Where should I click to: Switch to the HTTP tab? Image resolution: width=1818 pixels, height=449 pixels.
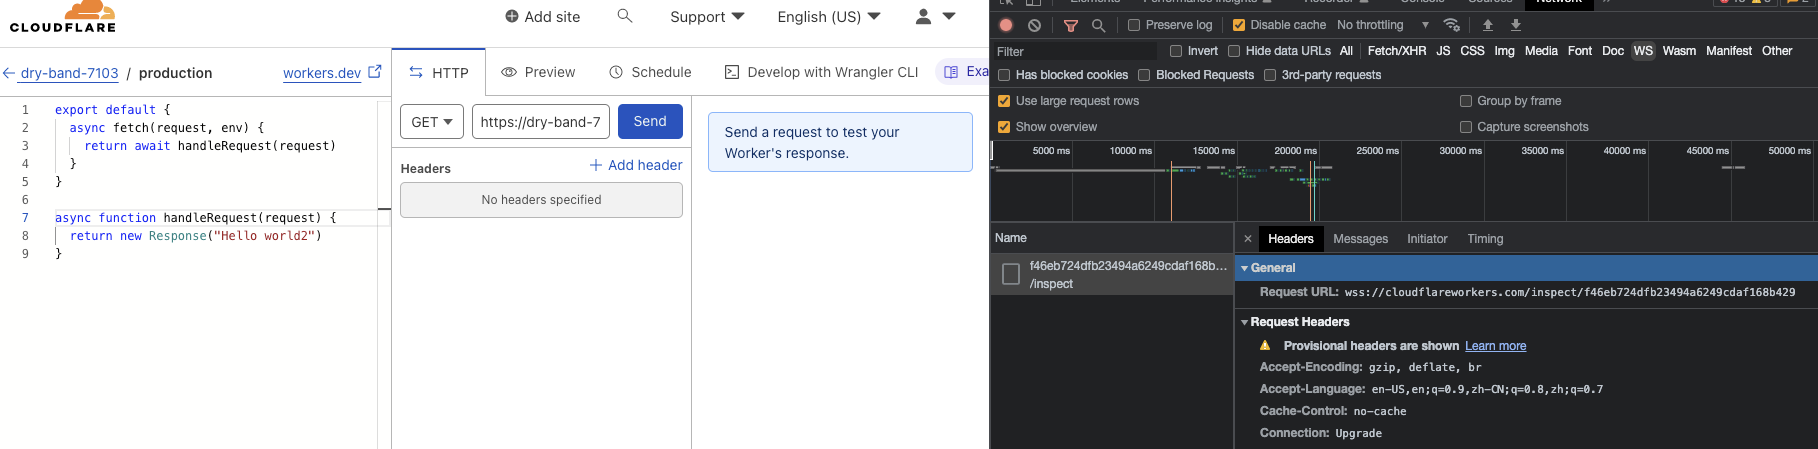(x=439, y=73)
